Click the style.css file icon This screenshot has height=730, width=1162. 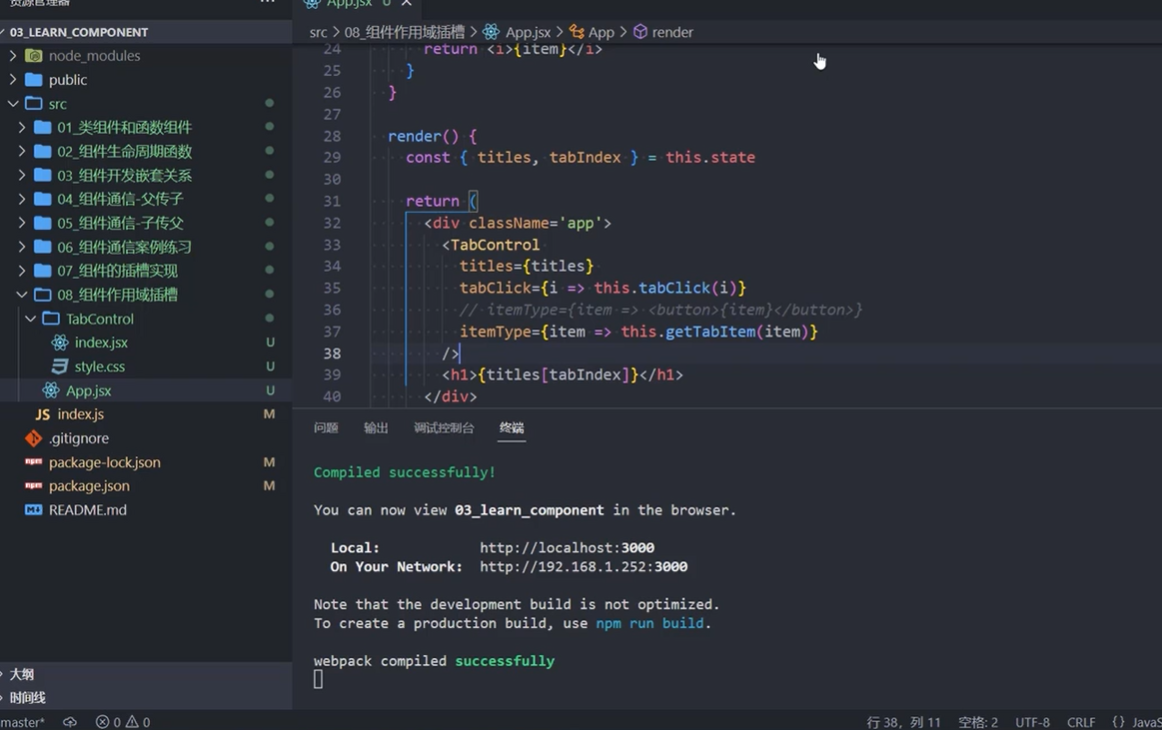(x=60, y=366)
